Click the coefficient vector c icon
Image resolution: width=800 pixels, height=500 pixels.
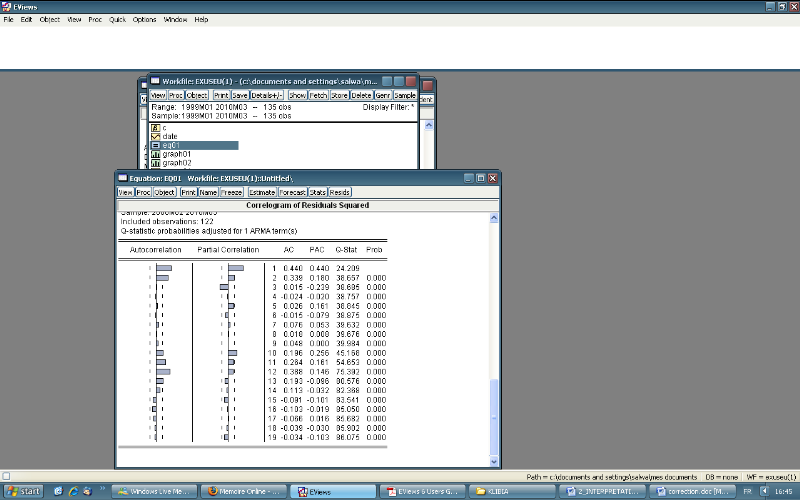pos(155,127)
